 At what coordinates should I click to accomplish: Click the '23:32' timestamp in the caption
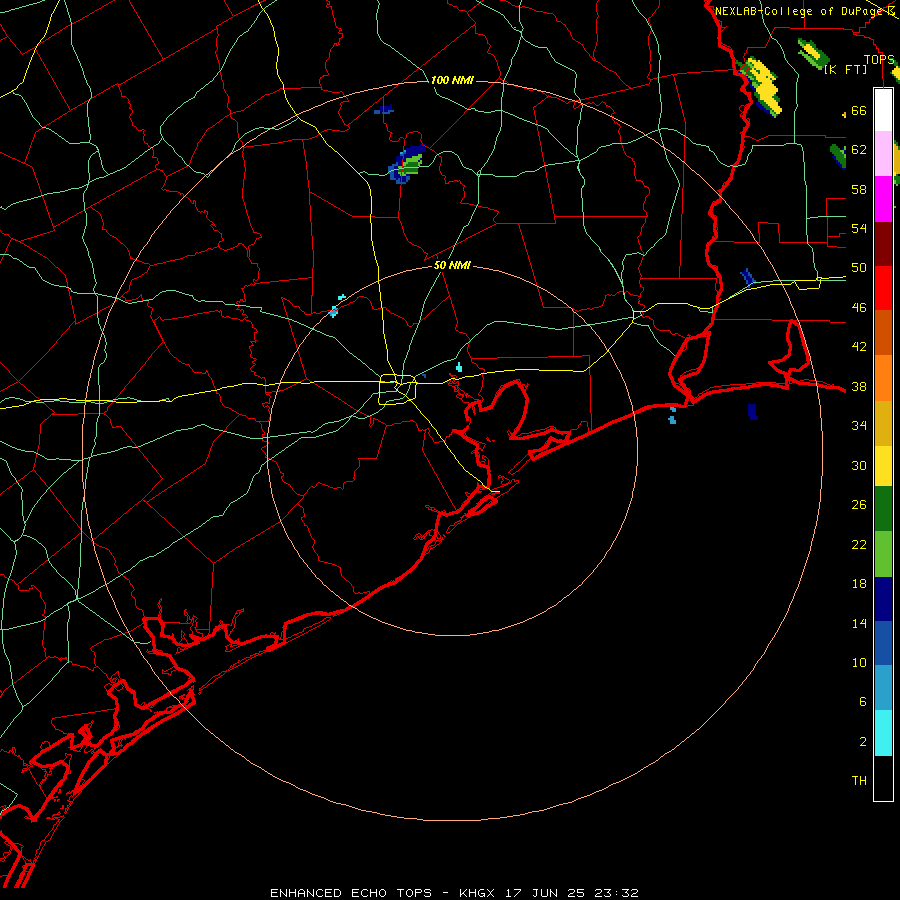617,893
